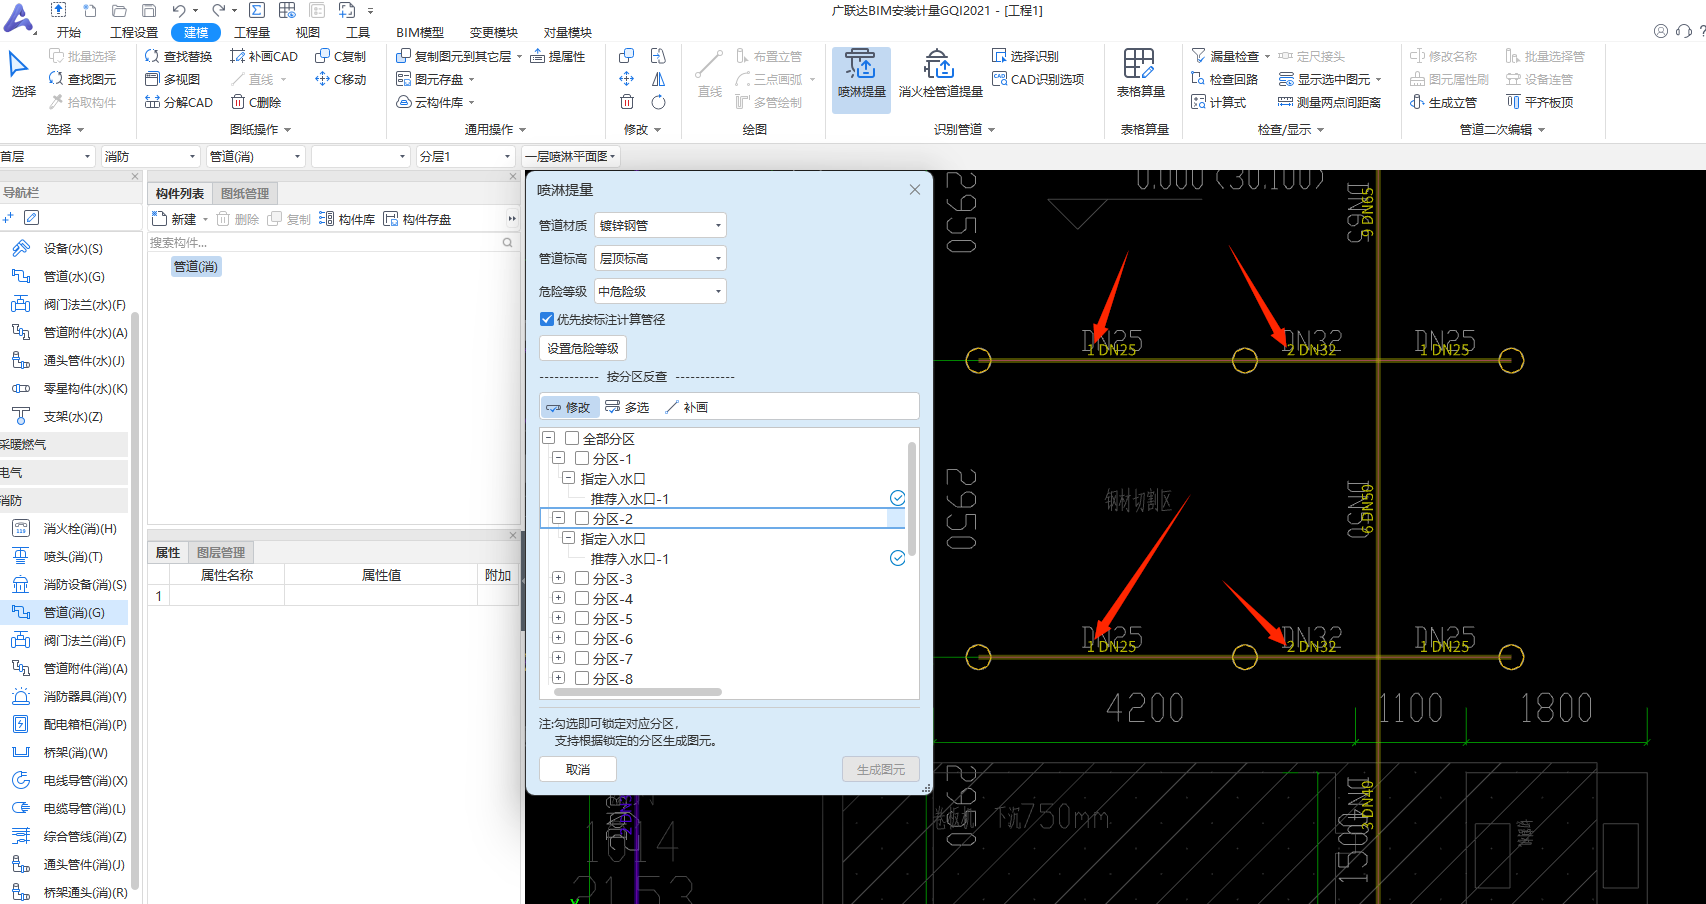The width and height of the screenshot is (1706, 904).
Task: Expand the 分区-7 tree node
Action: [558, 658]
